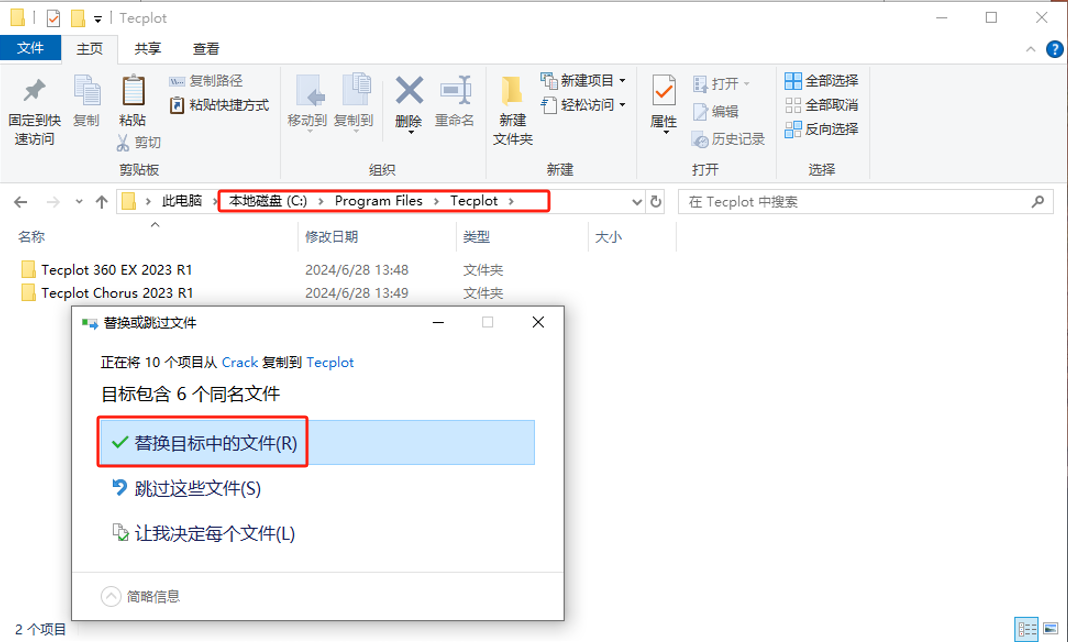Open the Copy to (复制到) menu
This screenshot has height=642, width=1068.
[x=354, y=102]
